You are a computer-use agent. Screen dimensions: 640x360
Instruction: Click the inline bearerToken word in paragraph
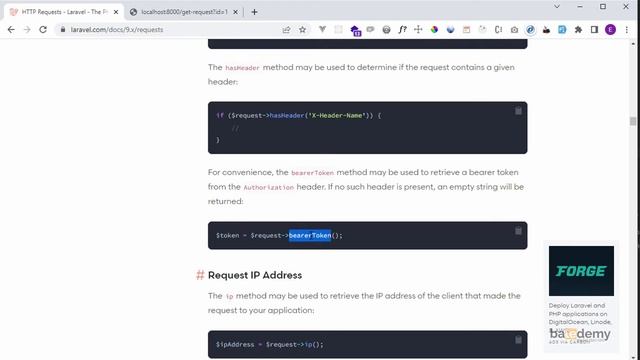click(313, 173)
